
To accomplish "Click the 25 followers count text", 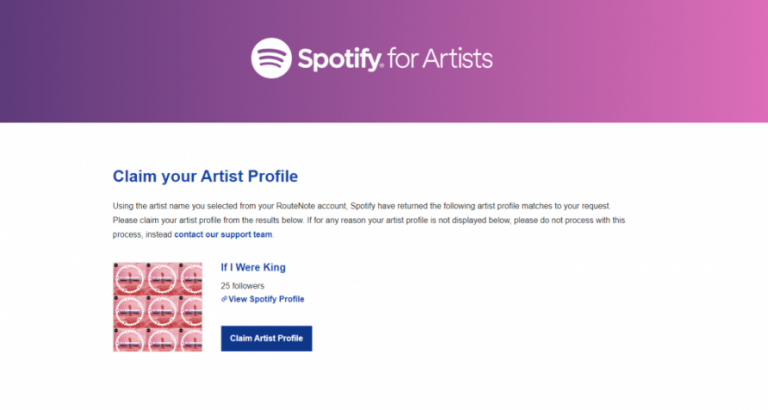I will (242, 286).
